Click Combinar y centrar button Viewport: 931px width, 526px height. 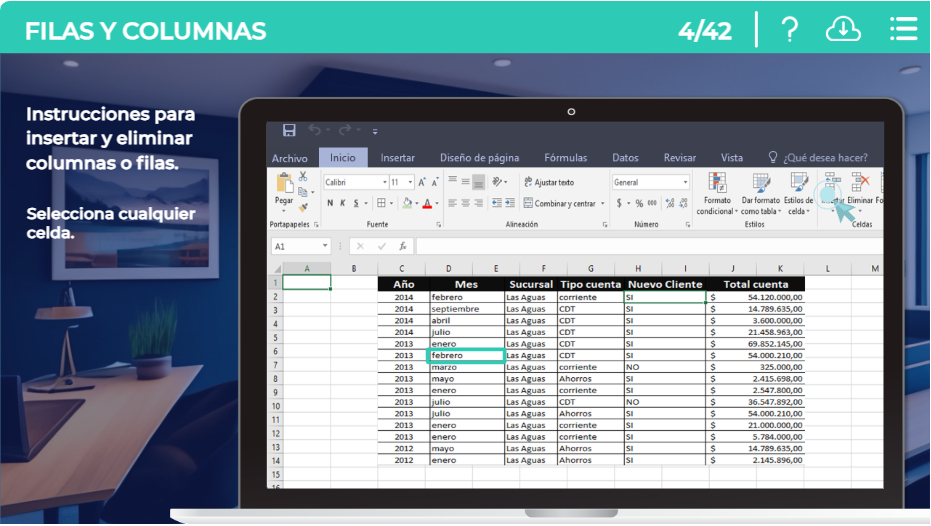click(x=564, y=203)
